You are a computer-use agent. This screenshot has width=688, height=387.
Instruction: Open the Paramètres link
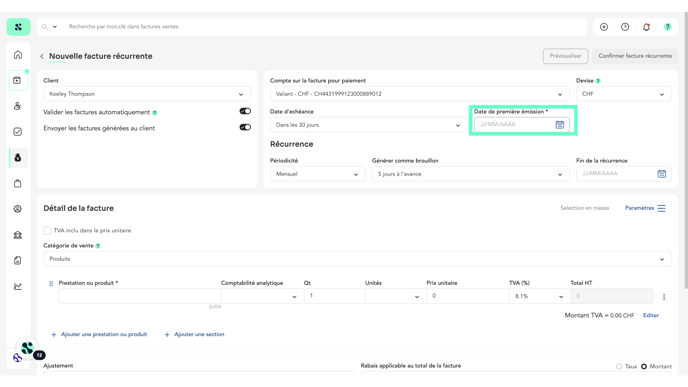[x=639, y=208]
